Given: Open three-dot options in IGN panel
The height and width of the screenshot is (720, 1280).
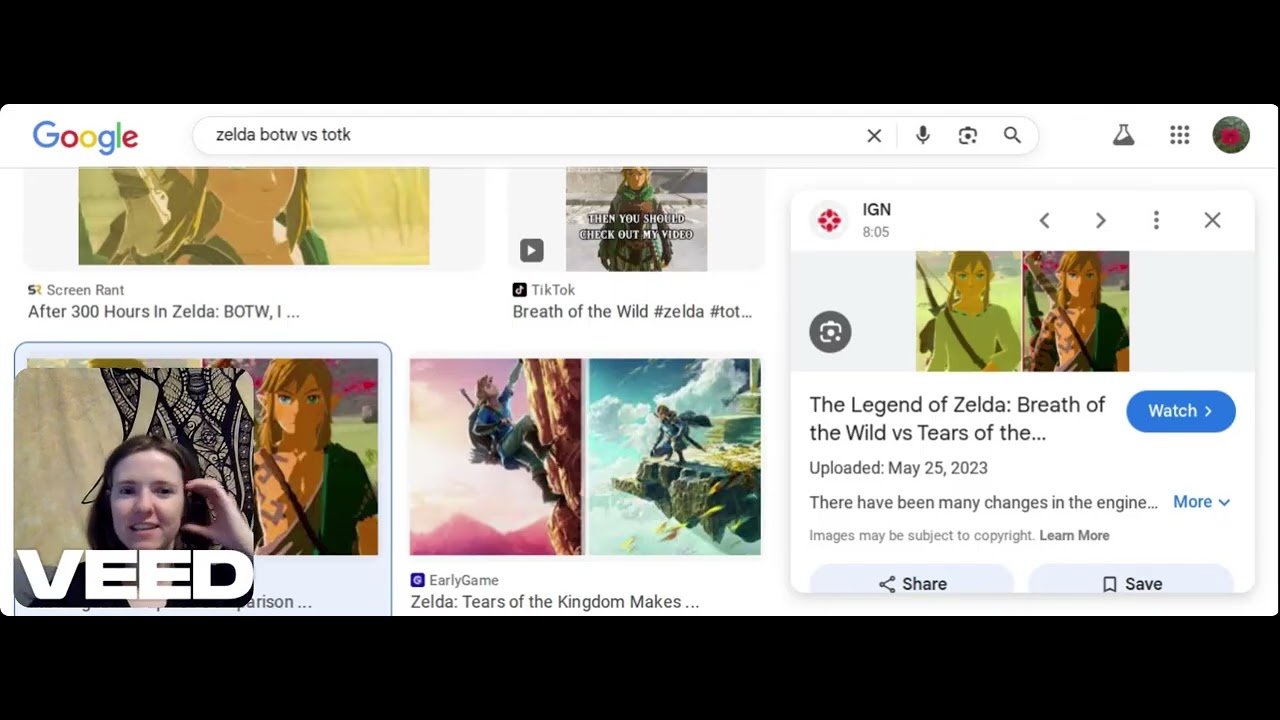Looking at the screenshot, I should (1156, 220).
